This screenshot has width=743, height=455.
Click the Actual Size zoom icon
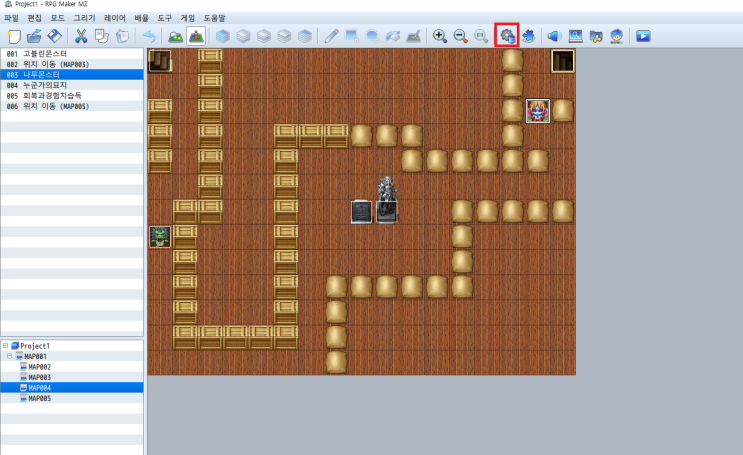(x=481, y=36)
